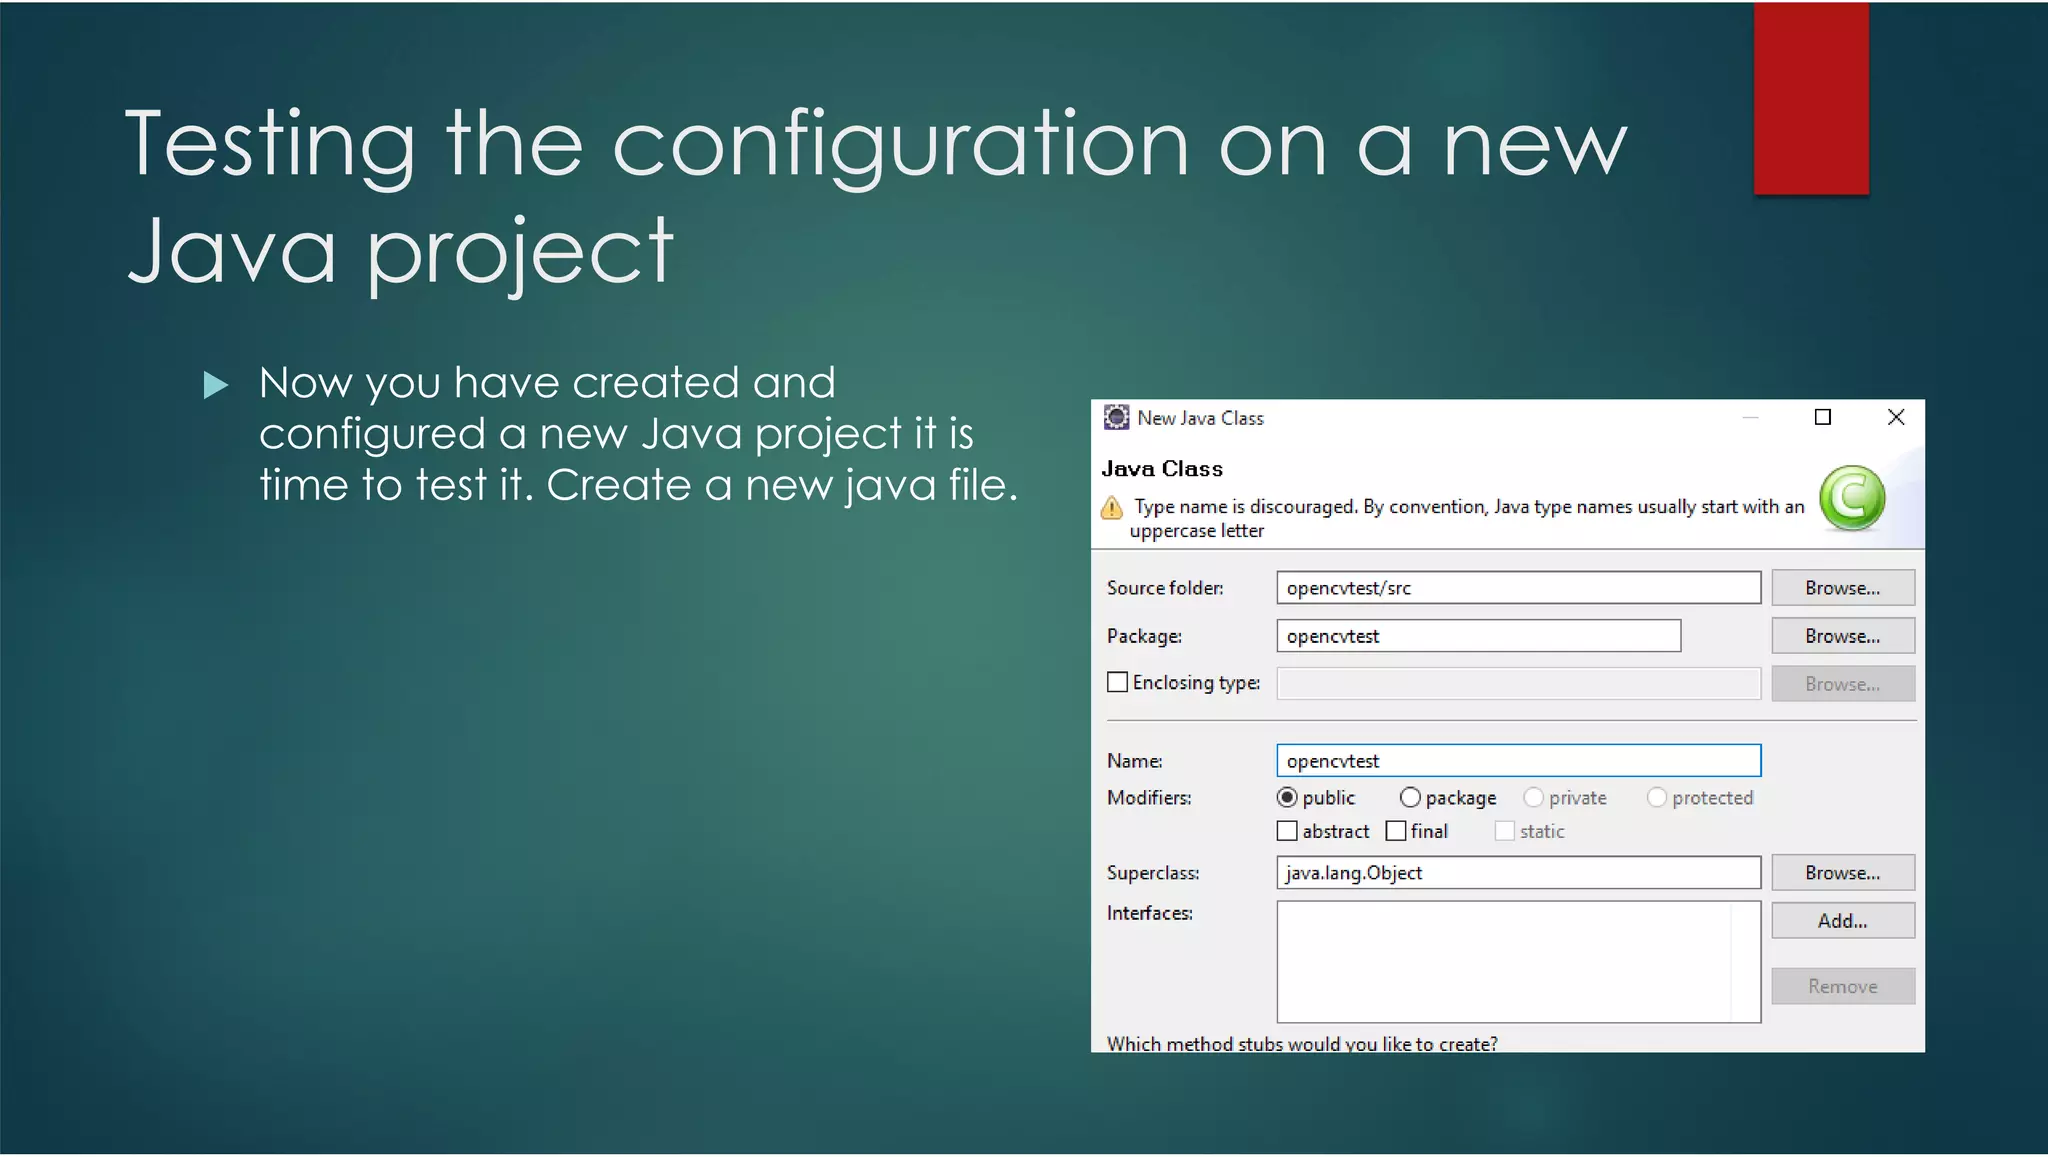Browse for the Source folder
The image size is (2048, 1157).
[x=1842, y=588]
